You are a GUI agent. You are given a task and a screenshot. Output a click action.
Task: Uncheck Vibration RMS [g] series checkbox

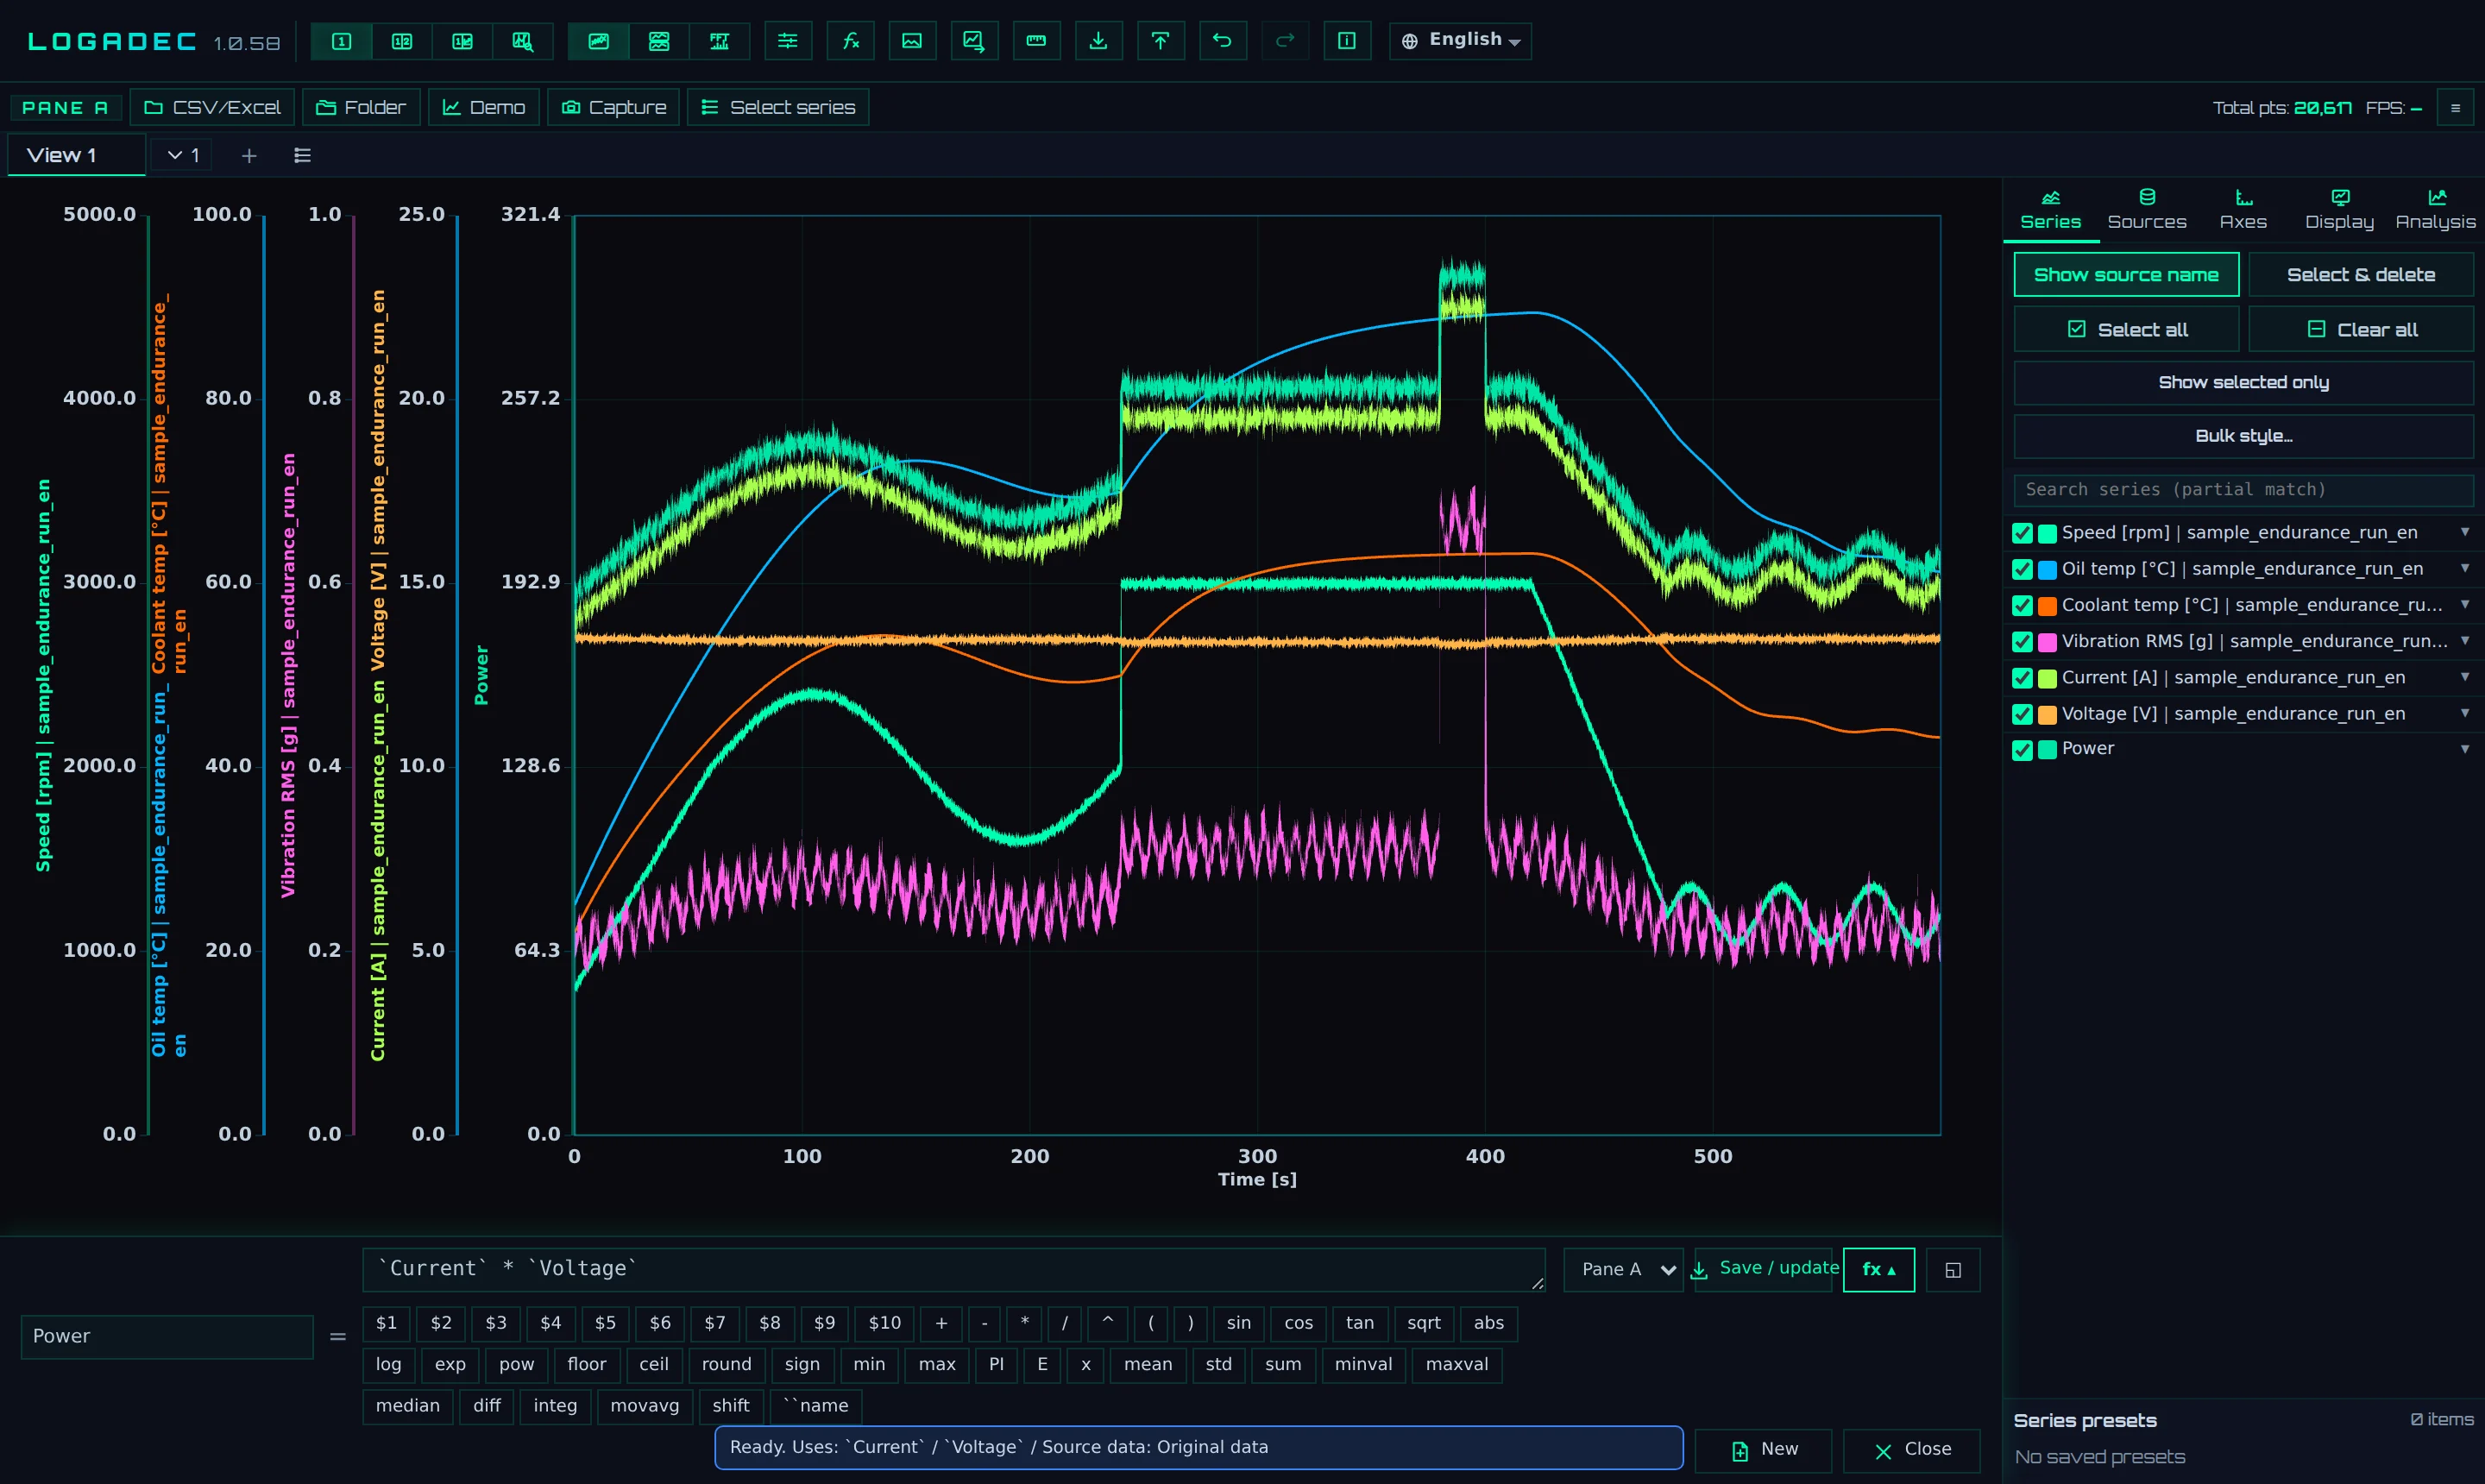click(x=2022, y=641)
